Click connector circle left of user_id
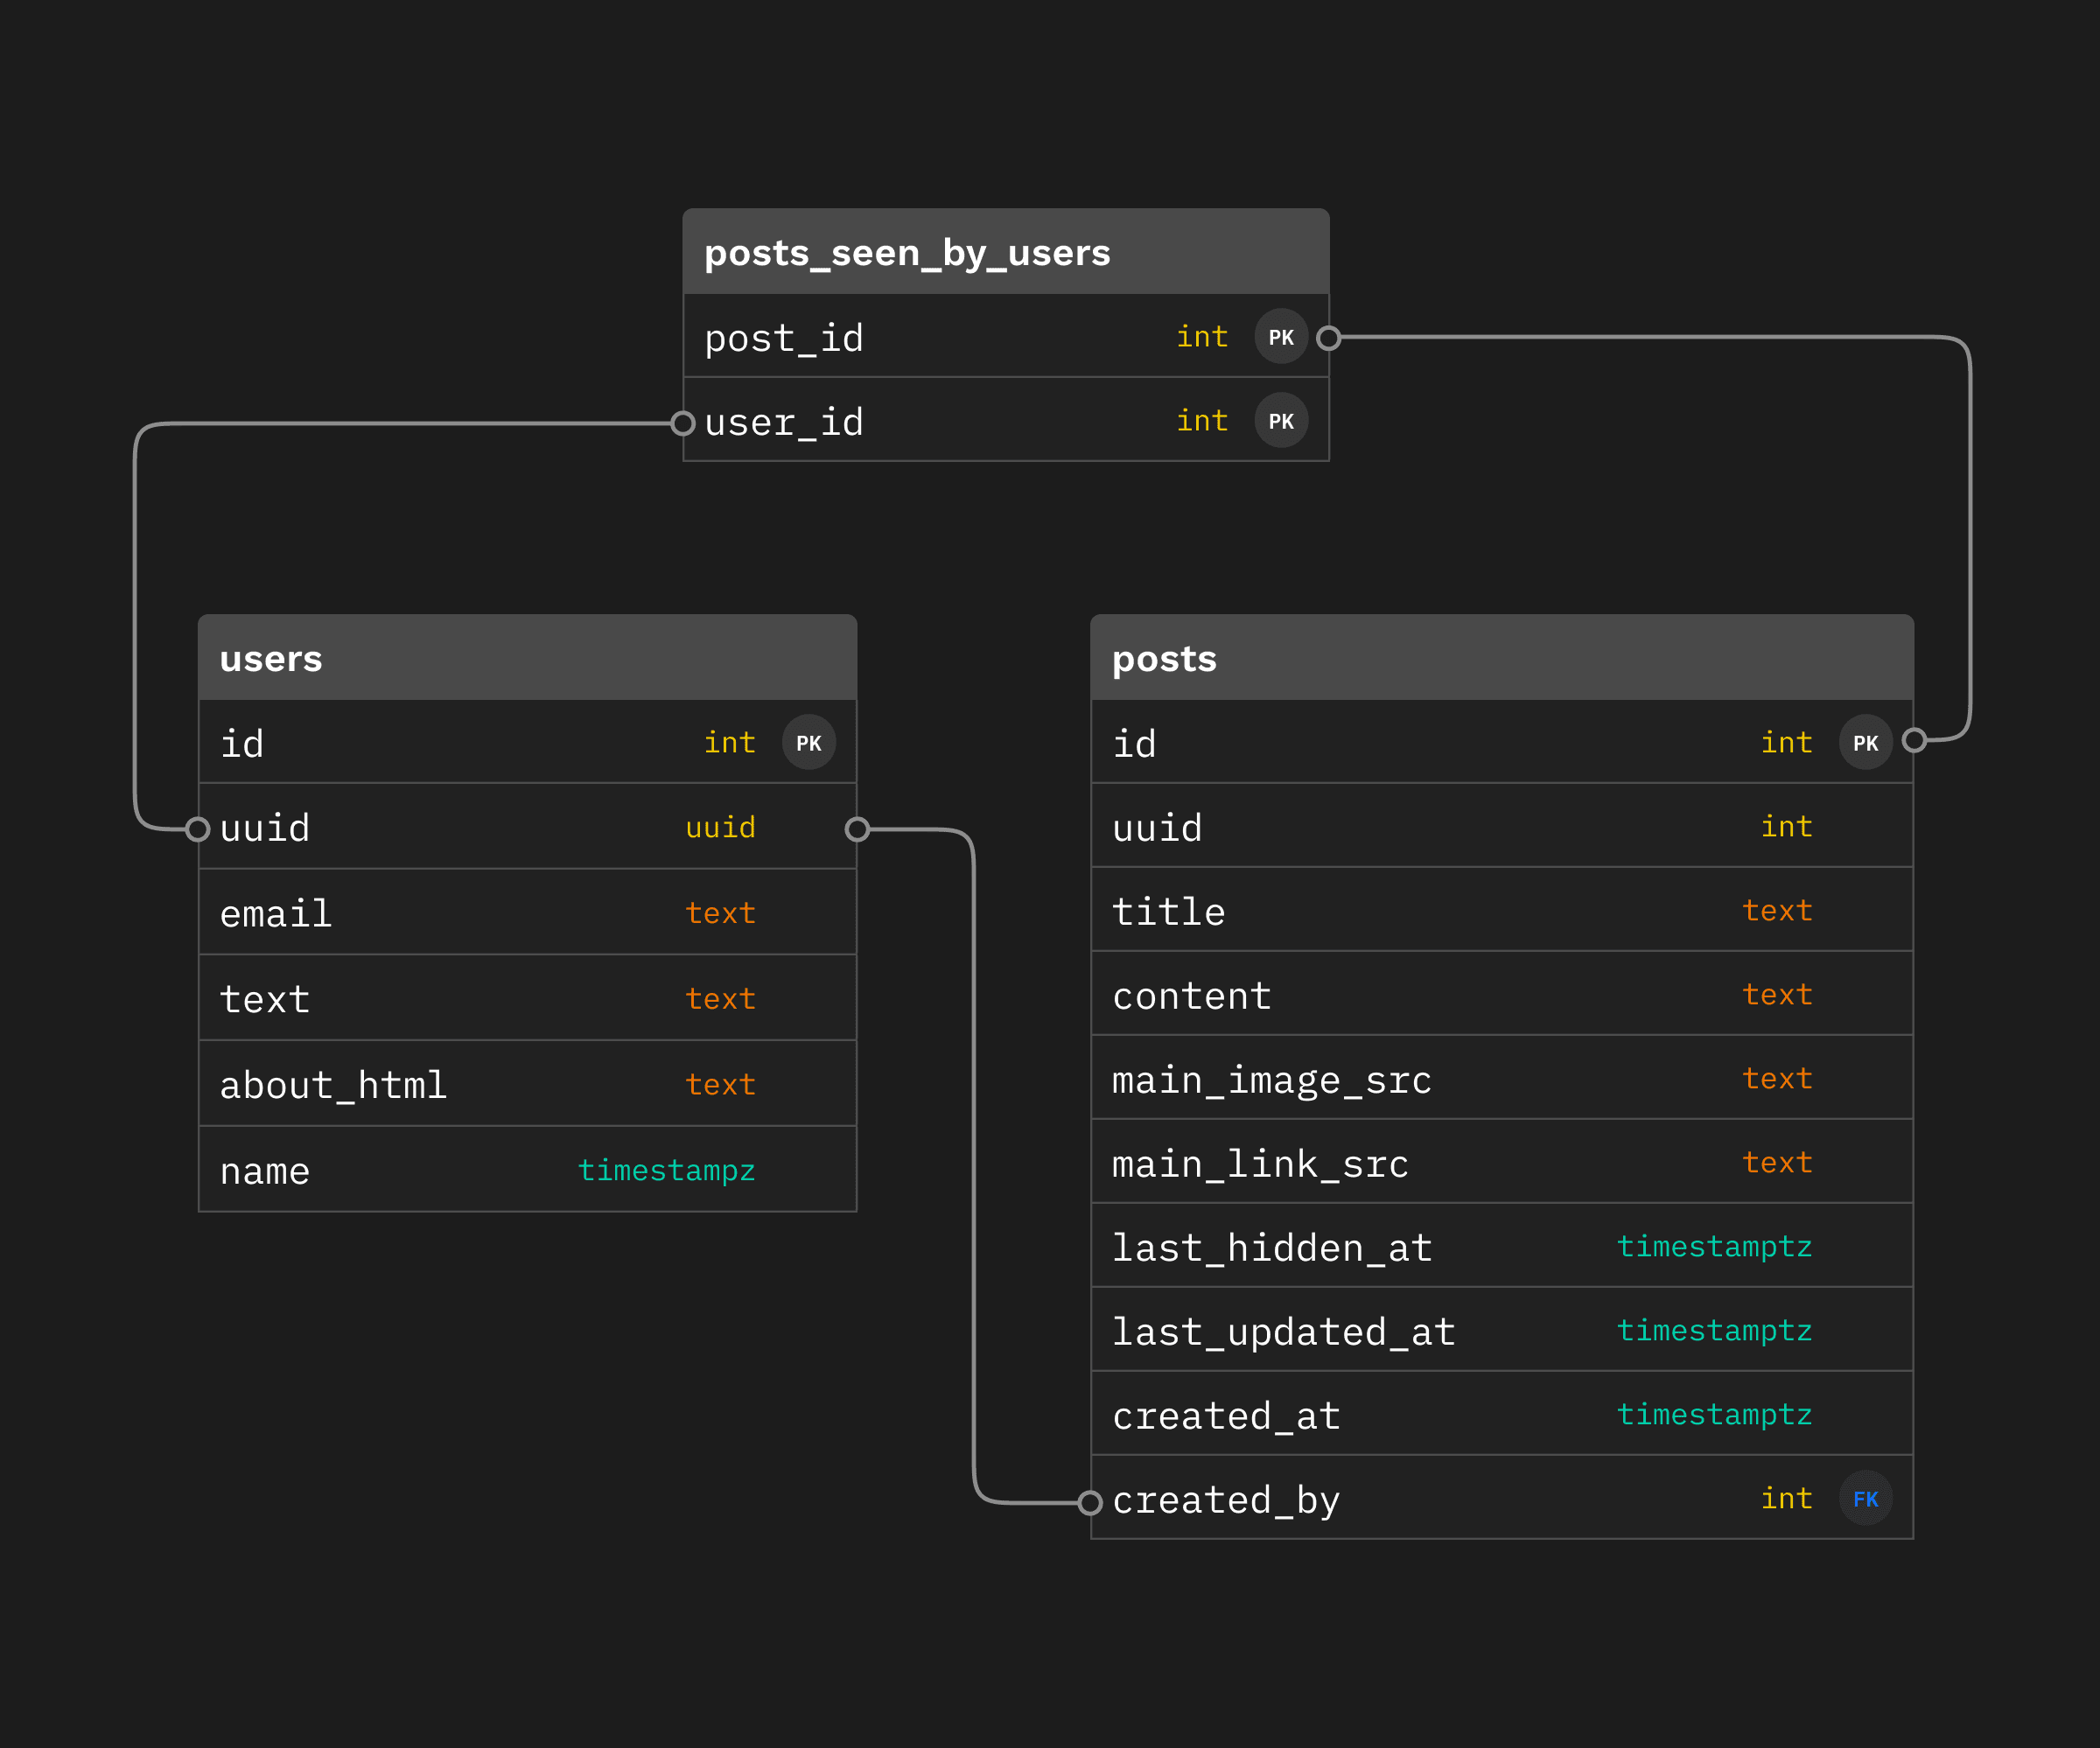2100x1748 pixels. [x=683, y=423]
